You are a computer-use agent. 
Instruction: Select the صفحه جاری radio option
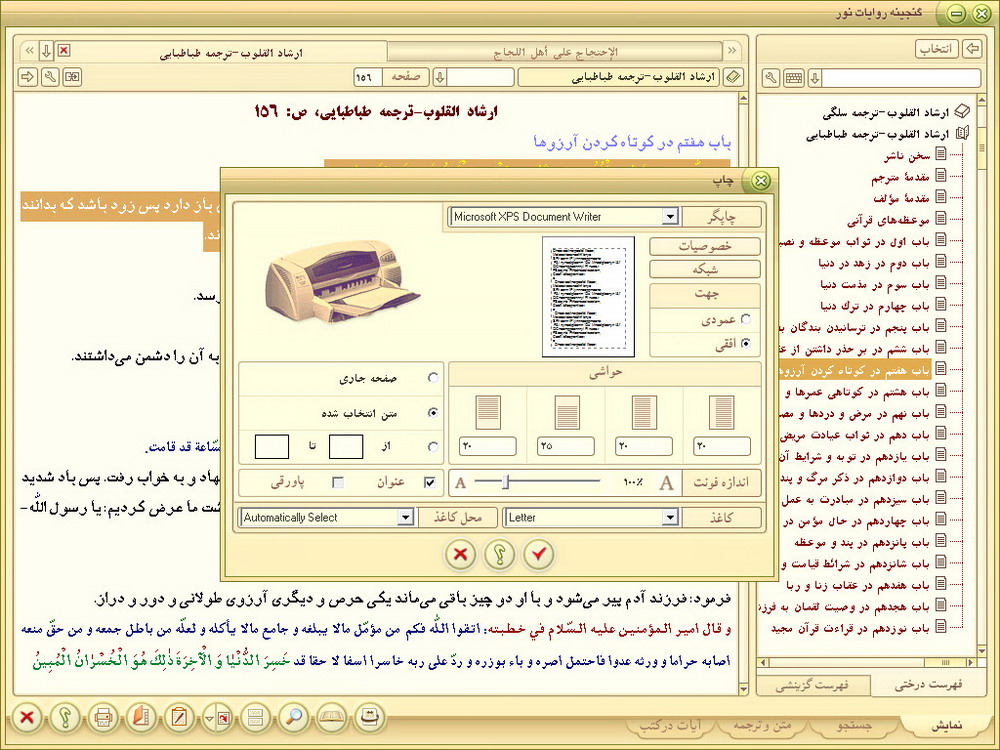(x=433, y=378)
